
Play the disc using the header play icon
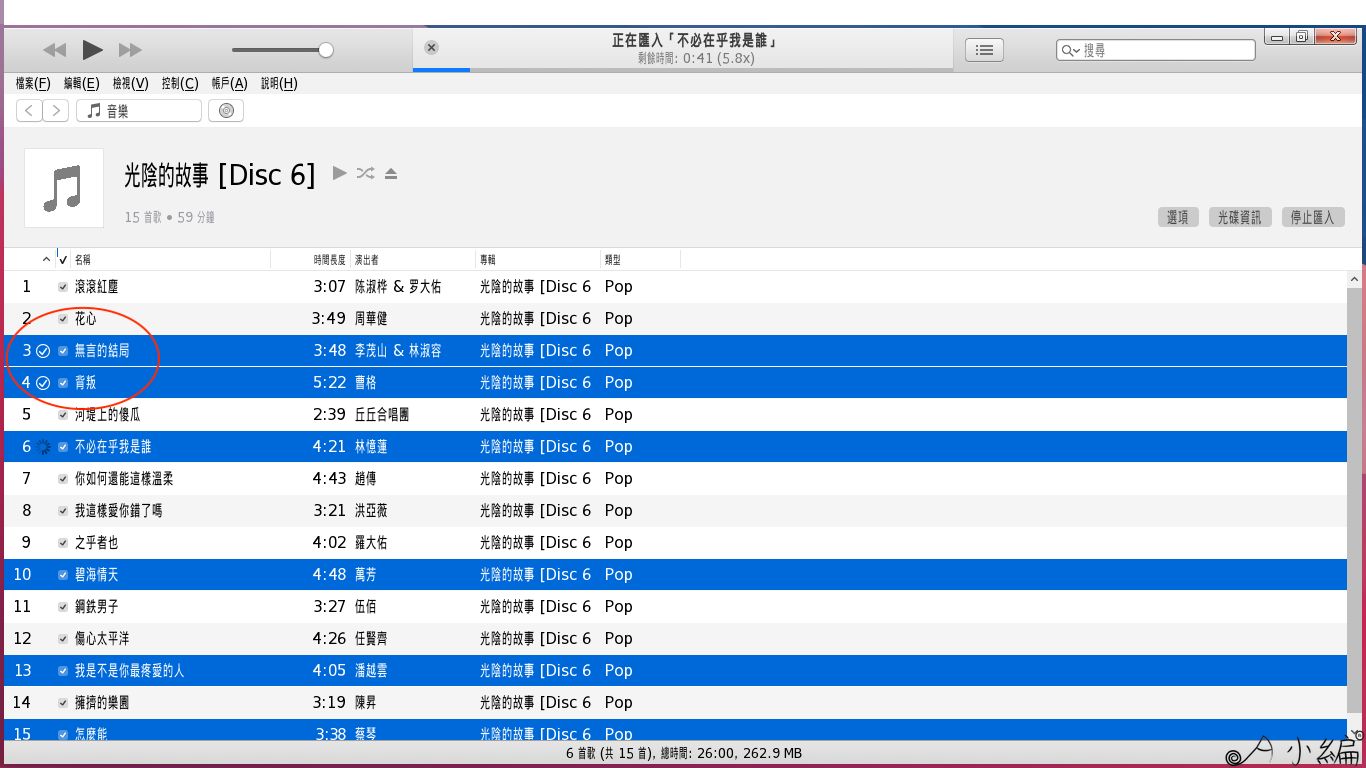coord(340,173)
